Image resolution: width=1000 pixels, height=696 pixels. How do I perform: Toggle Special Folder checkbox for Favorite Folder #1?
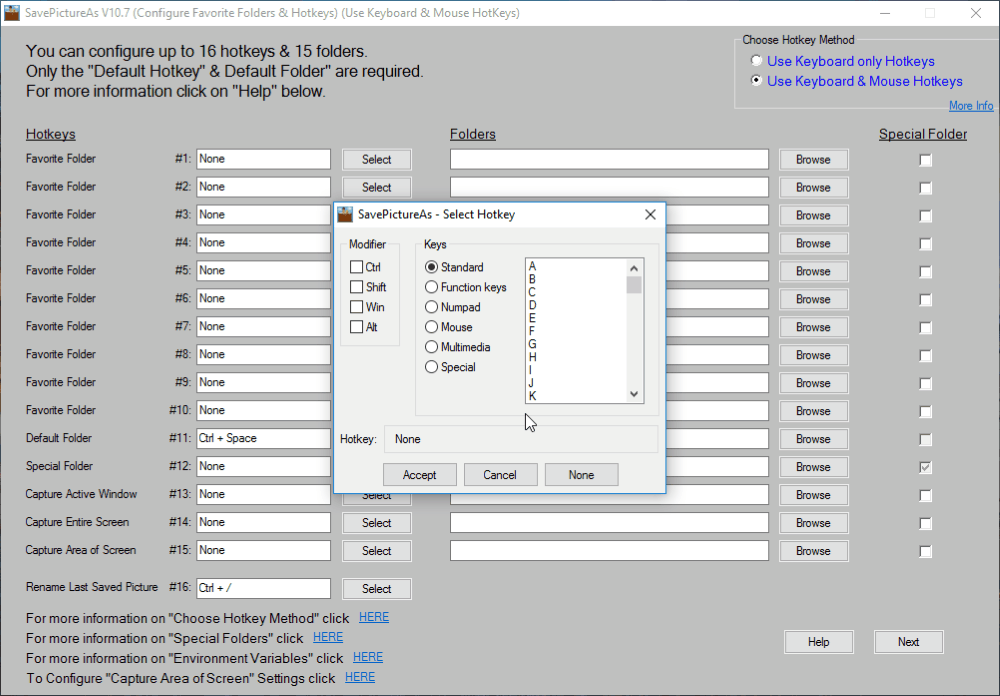[925, 160]
